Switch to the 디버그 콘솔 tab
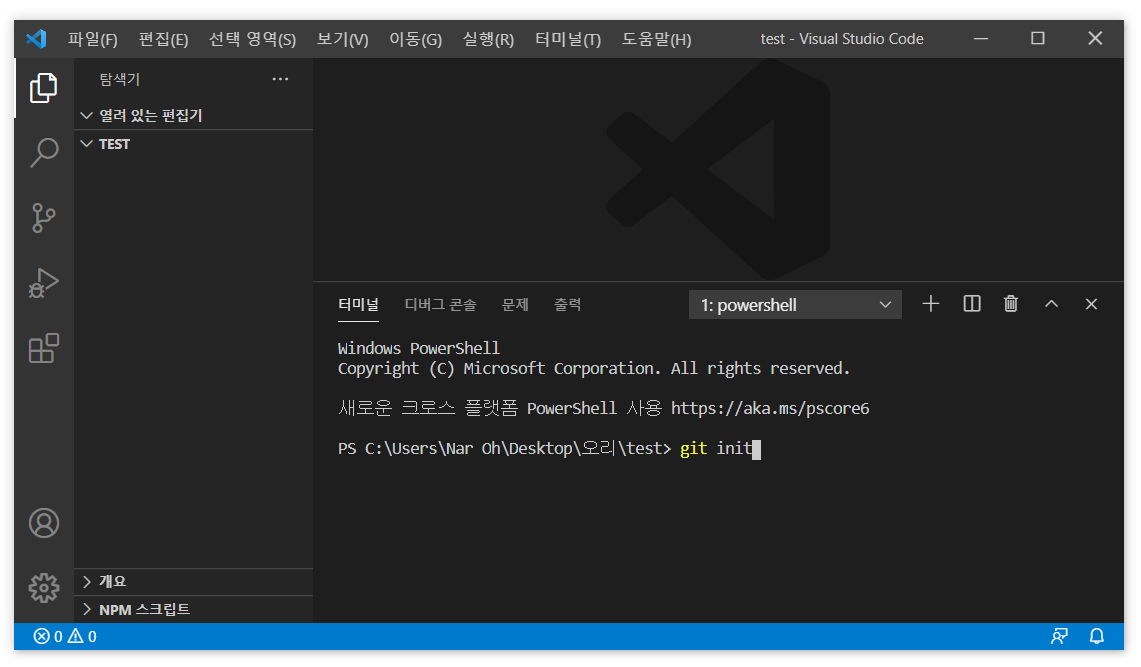Screen dimensions: 1141x667 (440, 305)
